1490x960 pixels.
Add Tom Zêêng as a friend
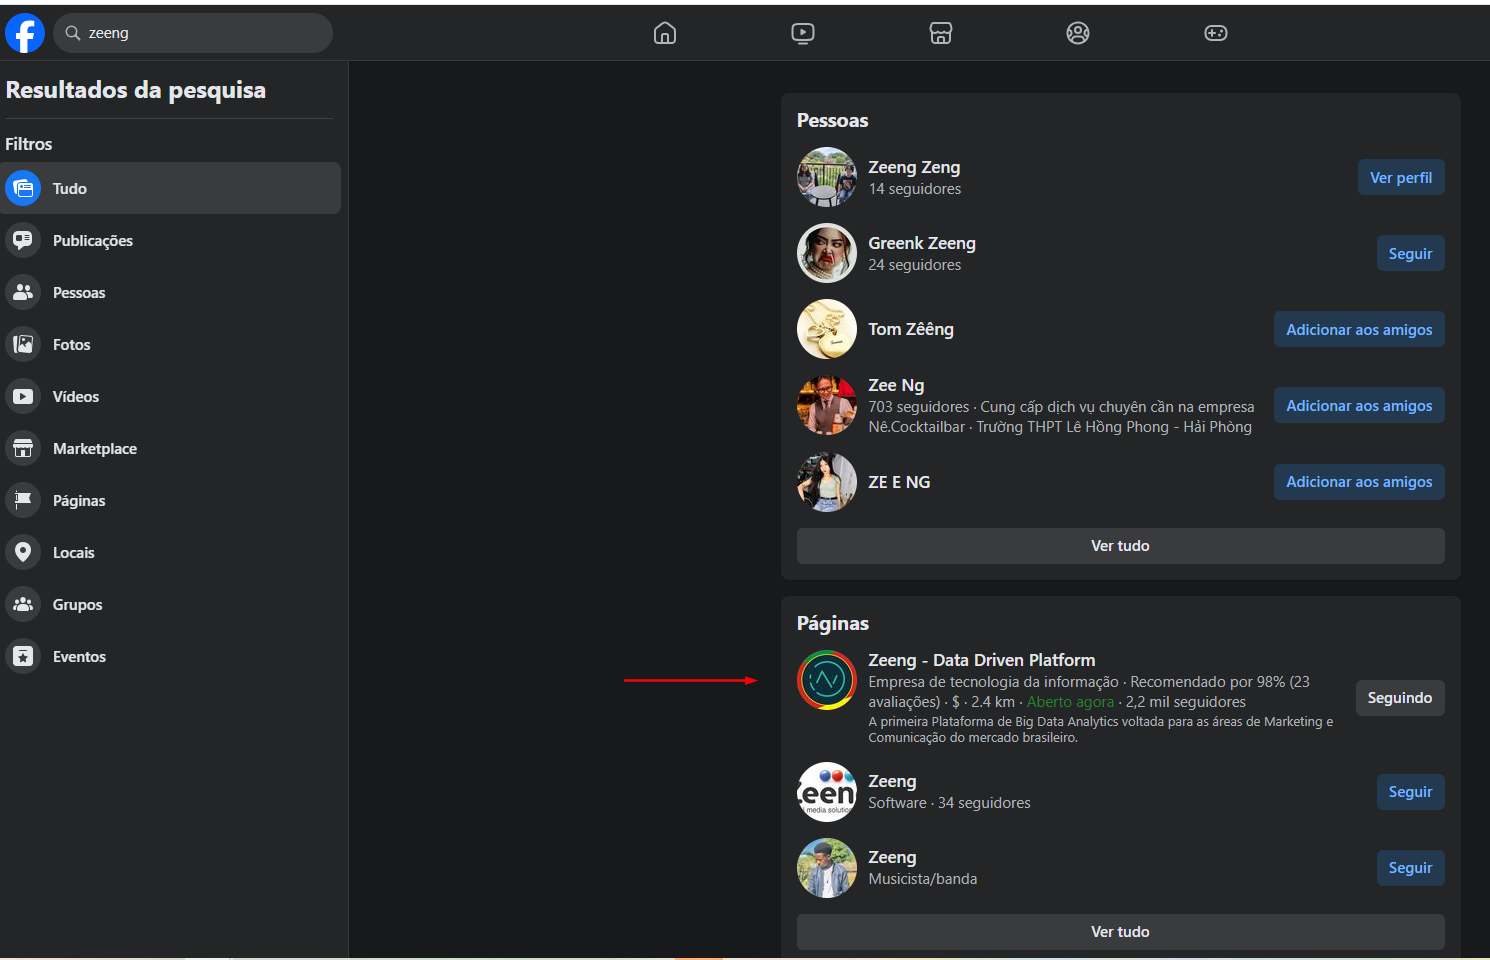[1358, 330]
